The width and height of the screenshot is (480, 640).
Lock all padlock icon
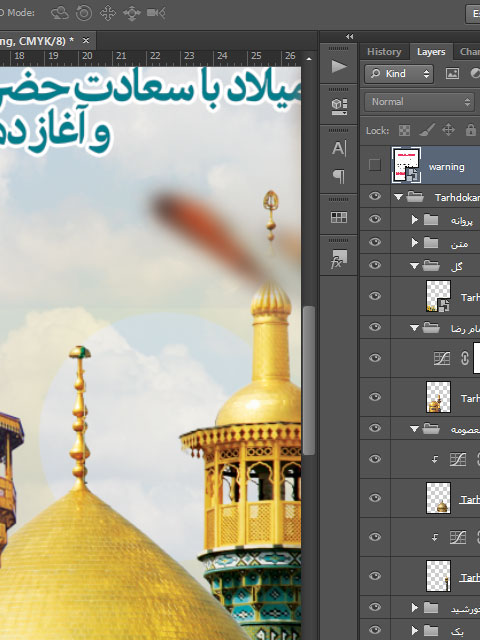pos(471,130)
